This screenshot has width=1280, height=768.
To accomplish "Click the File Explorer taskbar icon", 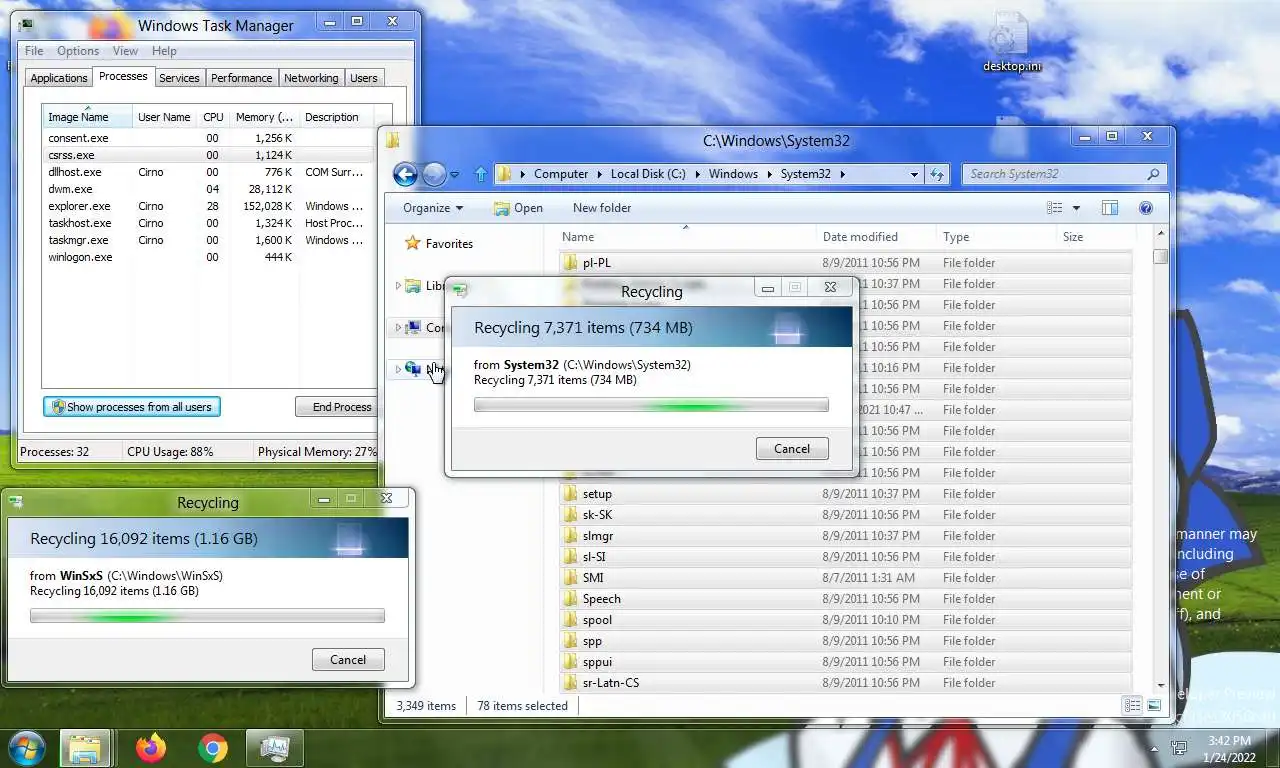I will click(x=85, y=747).
